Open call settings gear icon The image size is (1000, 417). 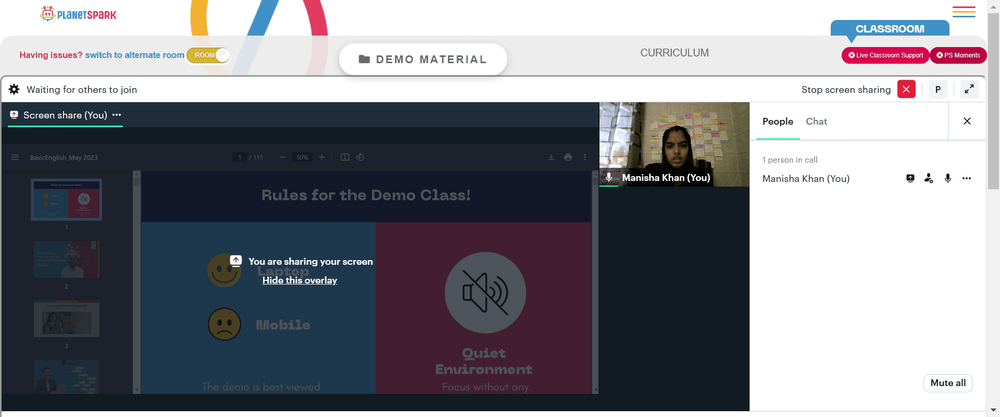click(x=14, y=89)
